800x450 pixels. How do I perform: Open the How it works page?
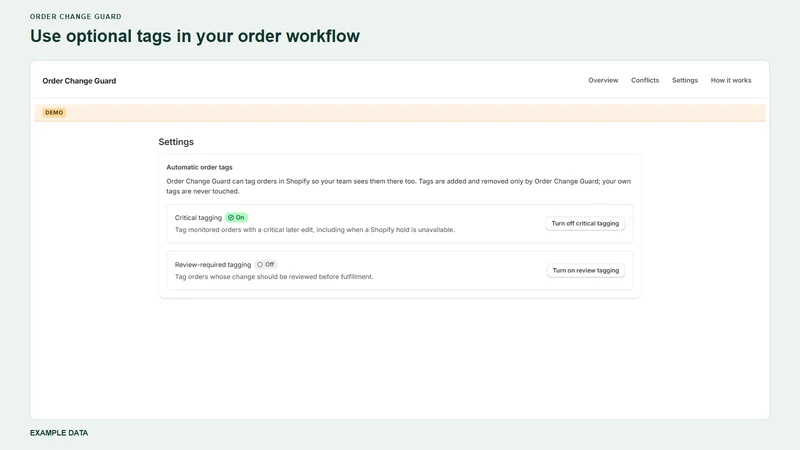pos(731,81)
